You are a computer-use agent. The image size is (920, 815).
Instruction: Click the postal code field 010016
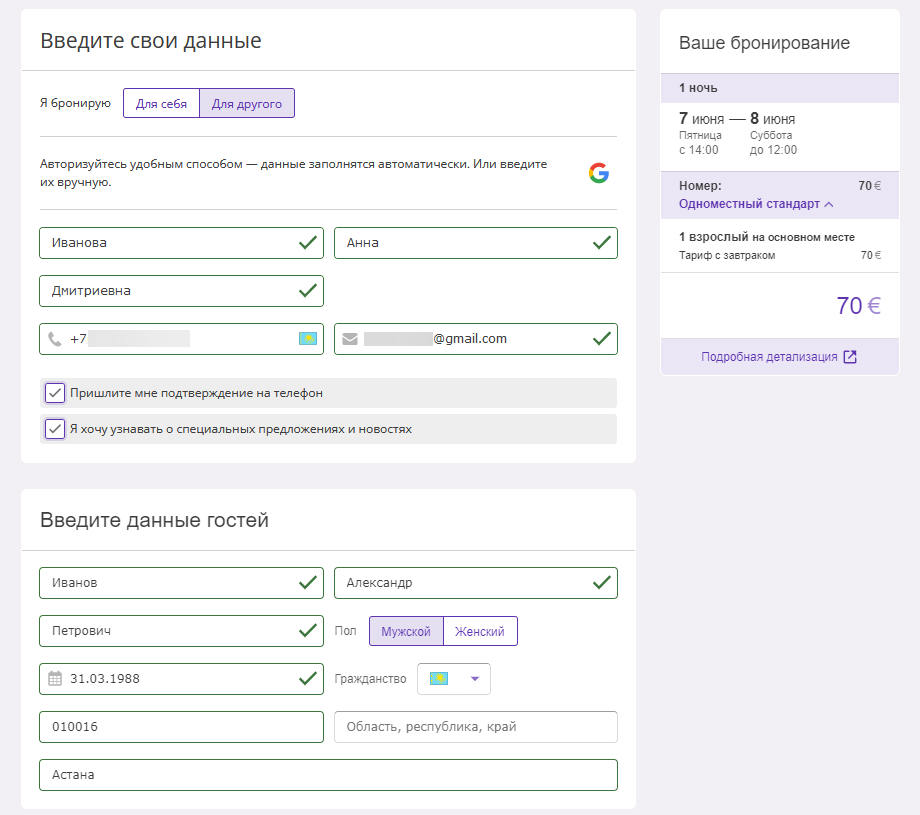[181, 727]
